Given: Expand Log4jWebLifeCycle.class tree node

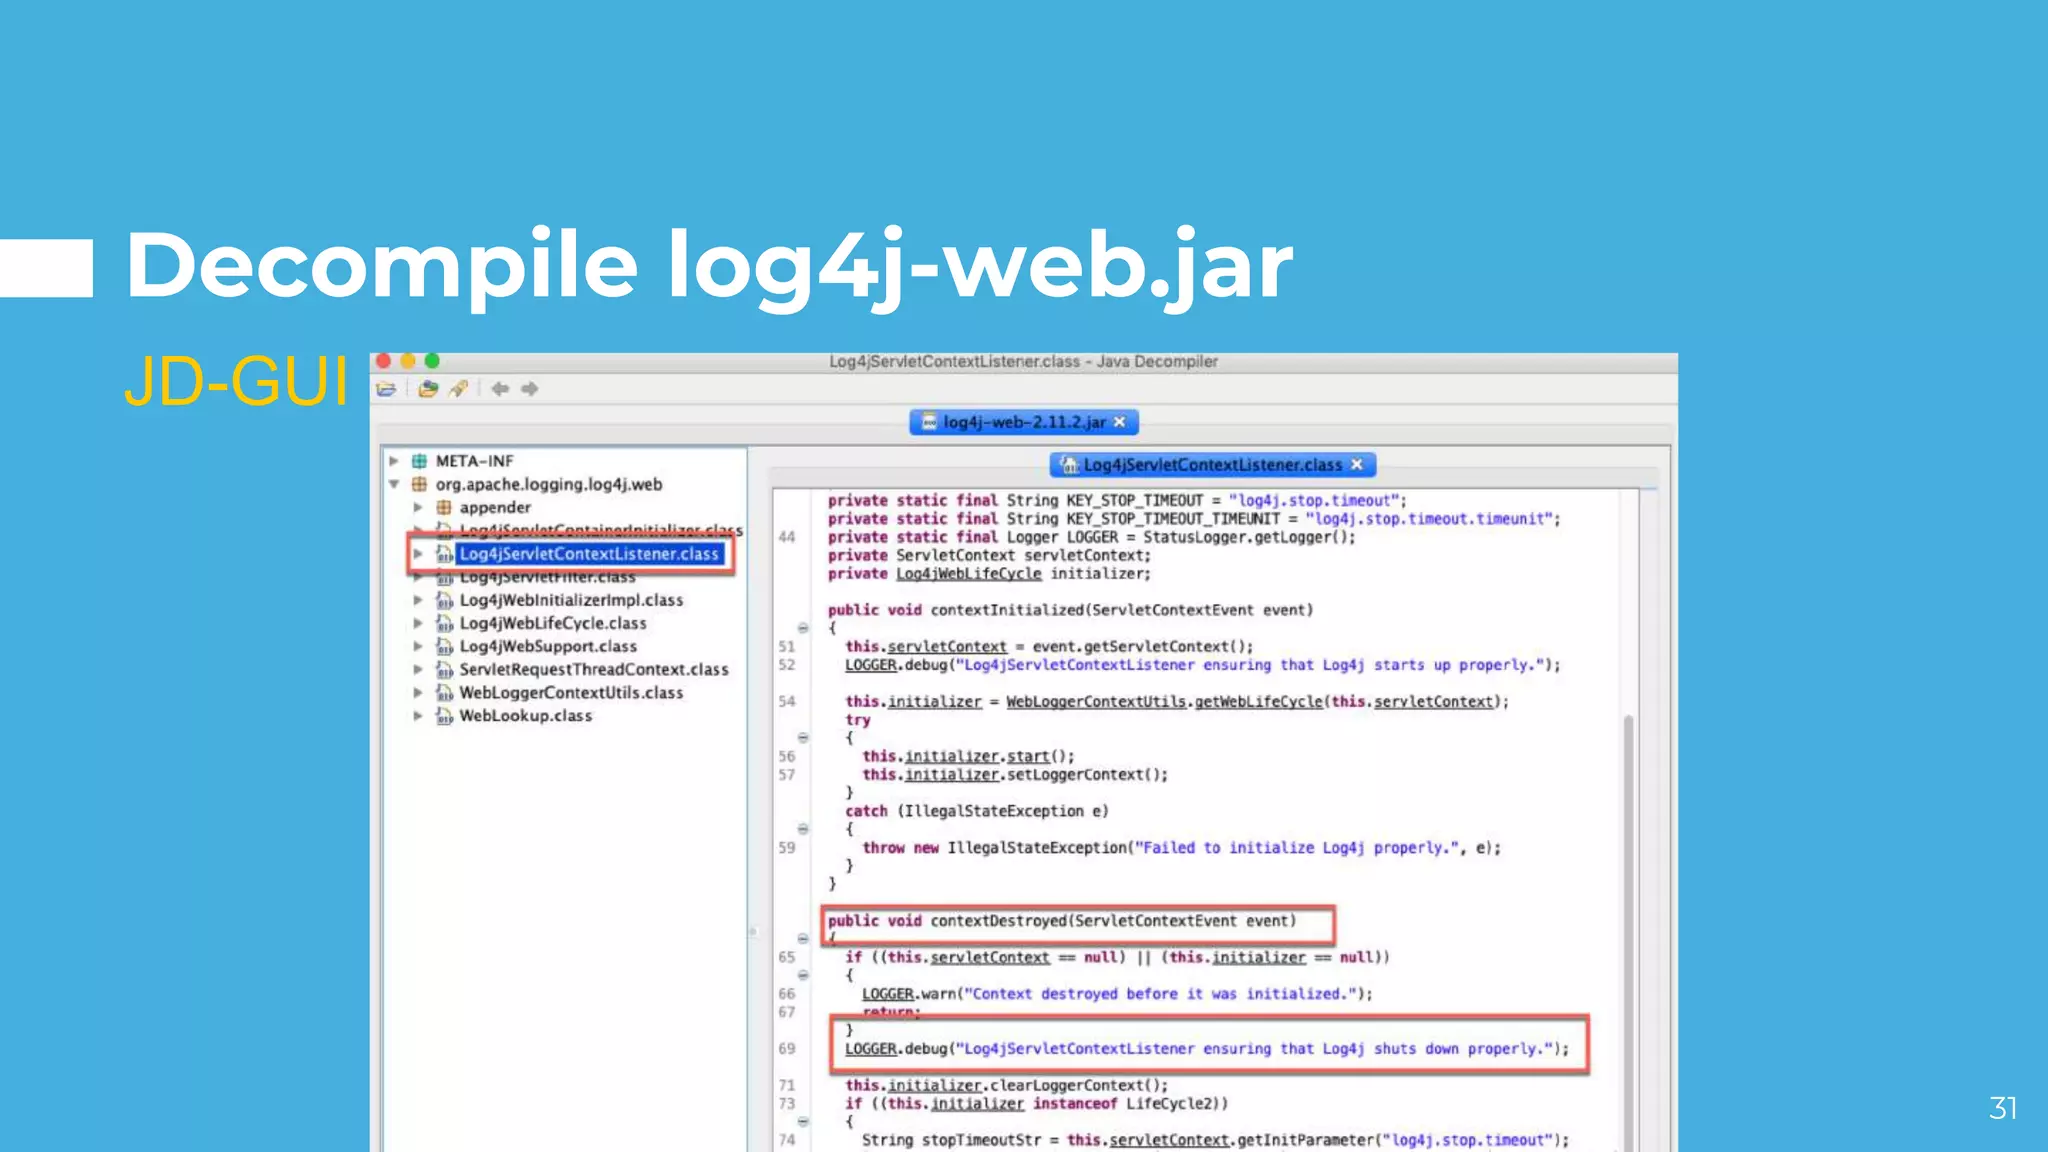Looking at the screenshot, I should [418, 623].
